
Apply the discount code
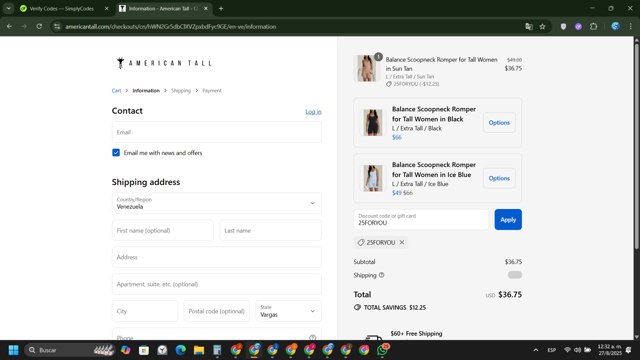pos(508,220)
